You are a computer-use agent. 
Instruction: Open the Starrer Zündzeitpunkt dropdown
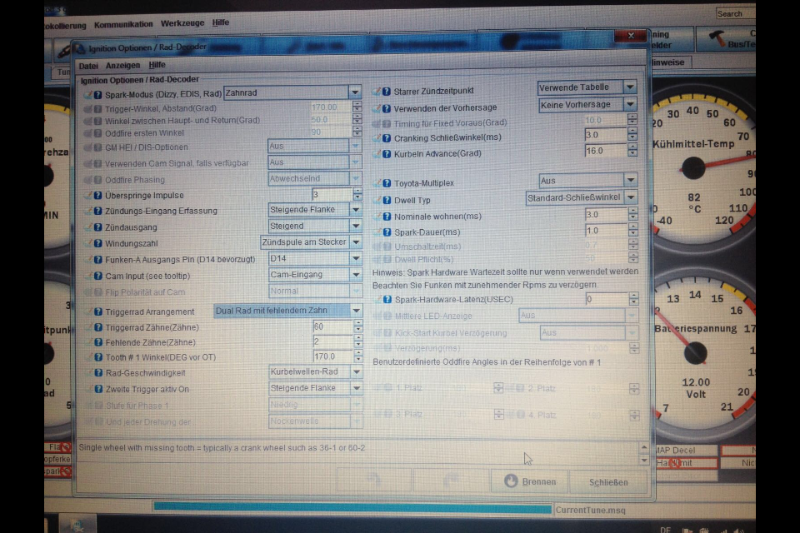point(630,88)
